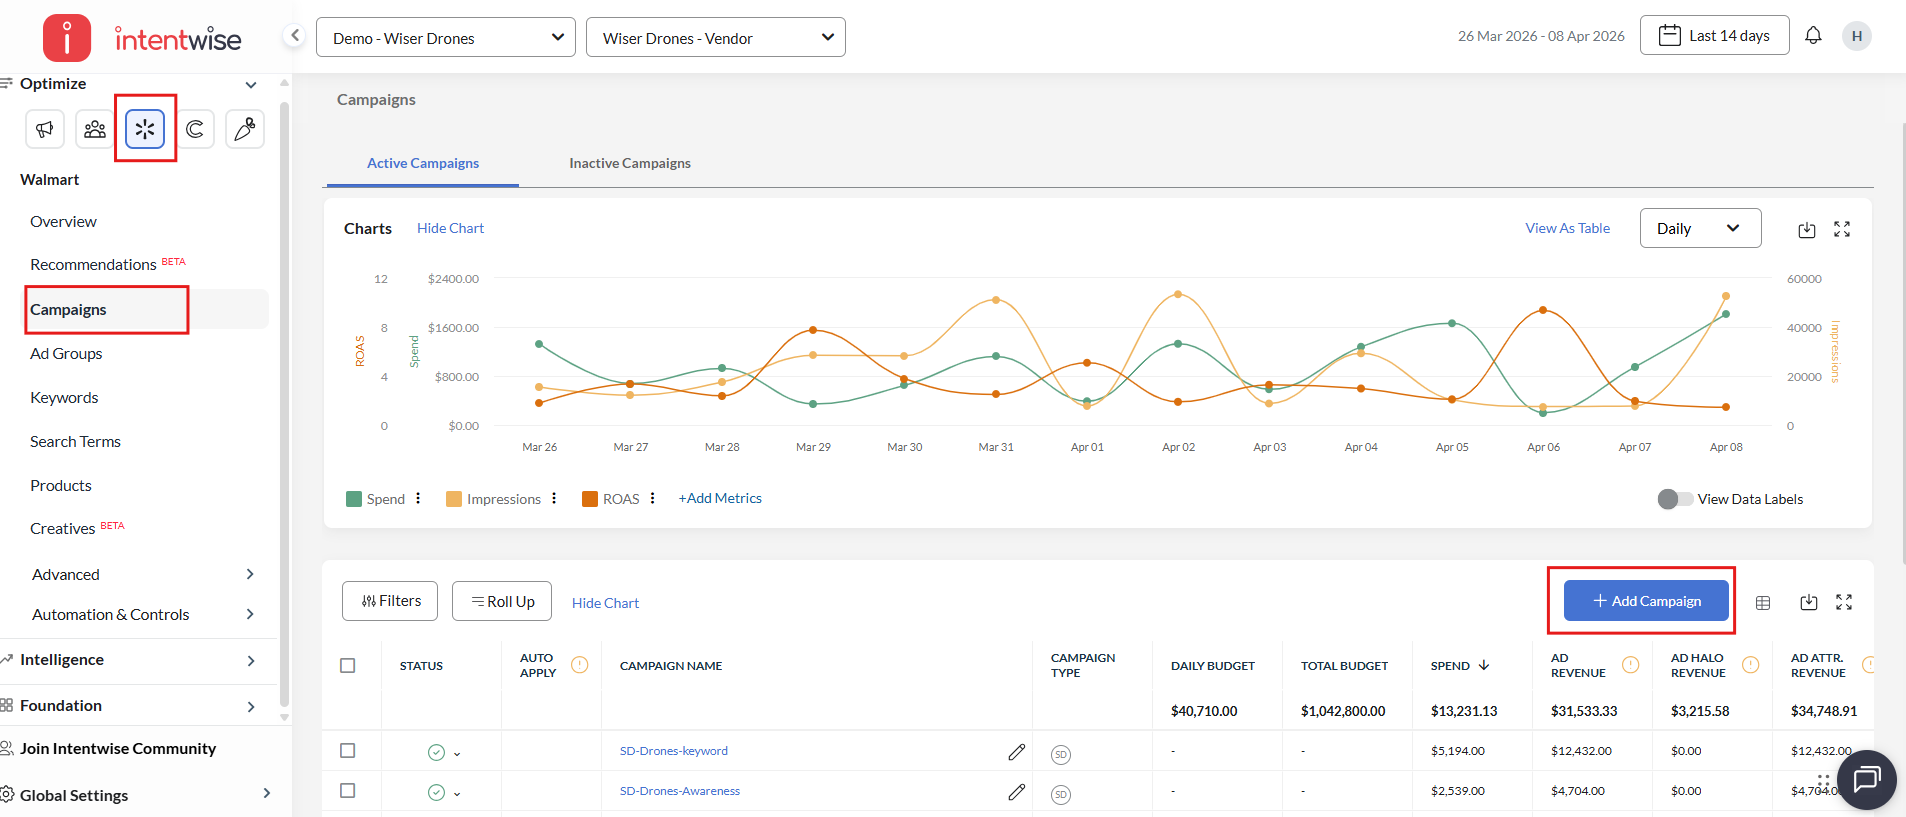This screenshot has height=817, width=1906.
Task: Open Search Terms in sidebar
Action: pyautogui.click(x=75, y=442)
